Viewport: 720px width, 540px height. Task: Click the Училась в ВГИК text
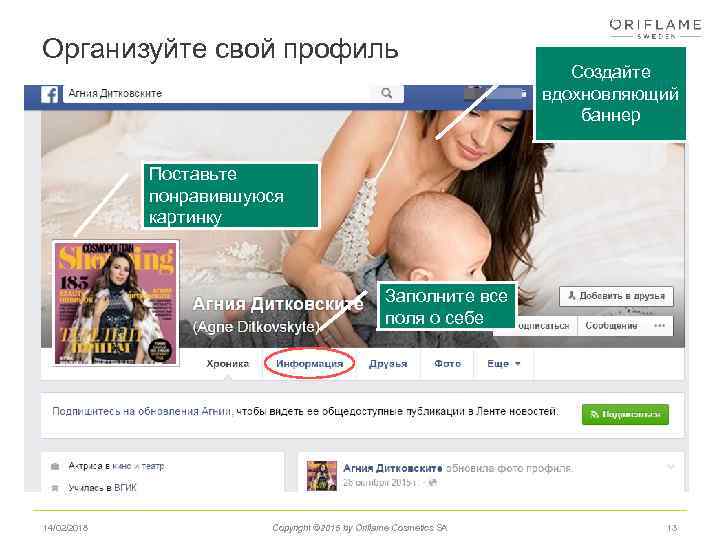click(x=102, y=488)
